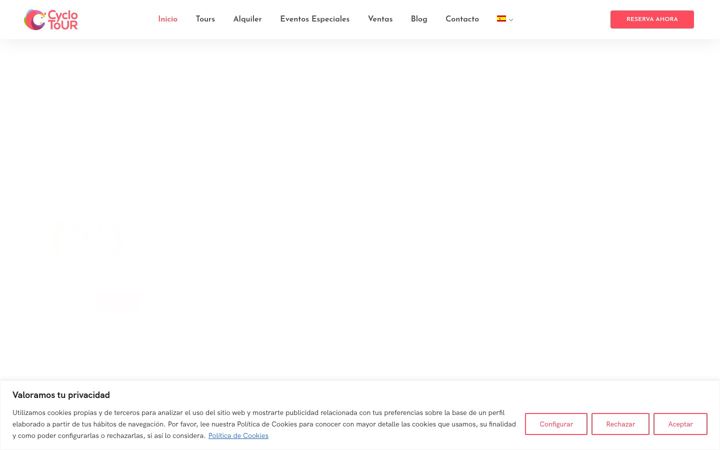Click the Cyclo Tour logo

coord(51,20)
